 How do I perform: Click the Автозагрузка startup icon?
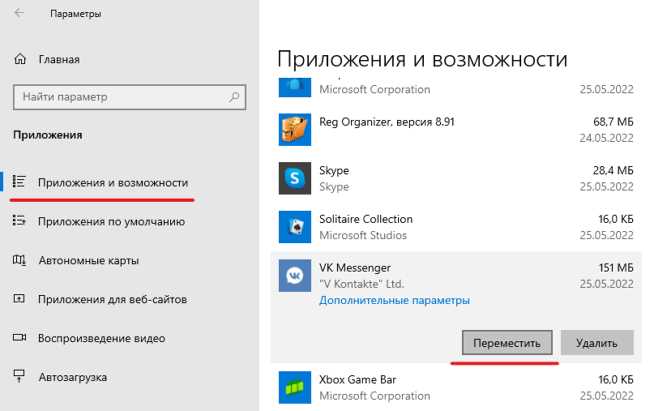coord(19,376)
